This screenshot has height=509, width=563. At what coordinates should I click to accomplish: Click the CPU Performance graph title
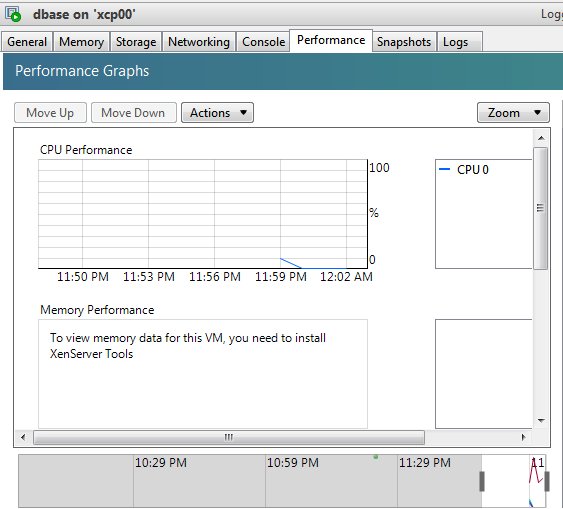click(86, 150)
